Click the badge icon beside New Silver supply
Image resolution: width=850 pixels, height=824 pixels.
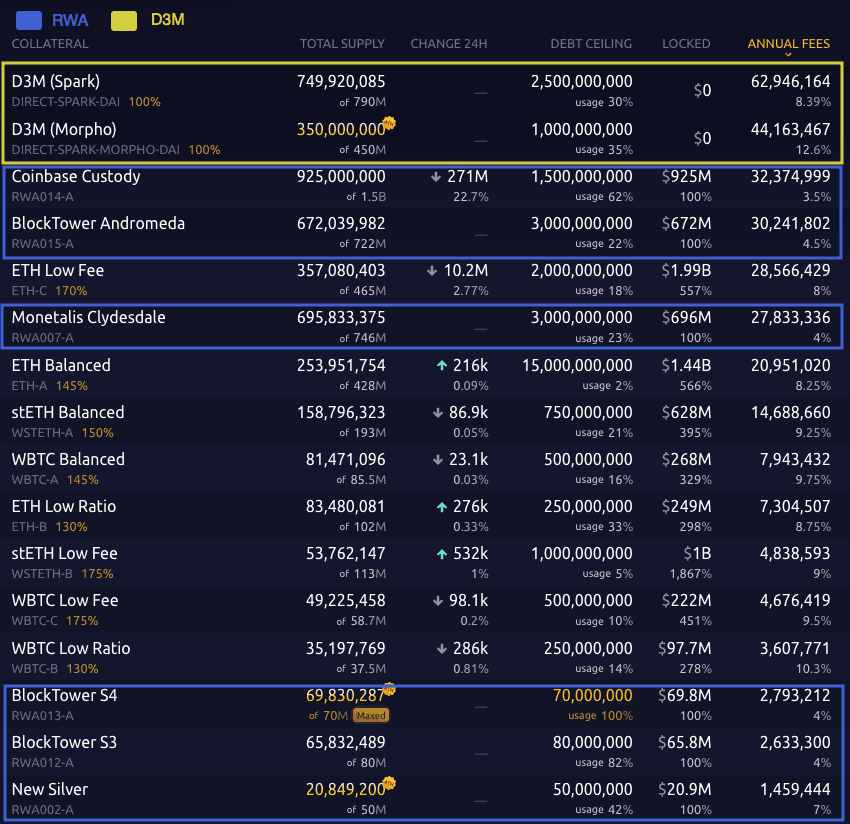(391, 783)
